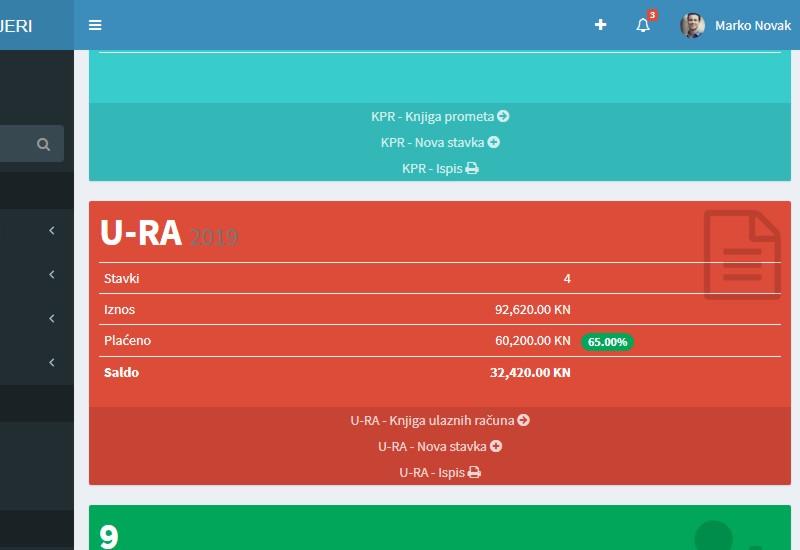Open KPR - Knjiga prometa link
This screenshot has width=800, height=550.
pos(440,116)
